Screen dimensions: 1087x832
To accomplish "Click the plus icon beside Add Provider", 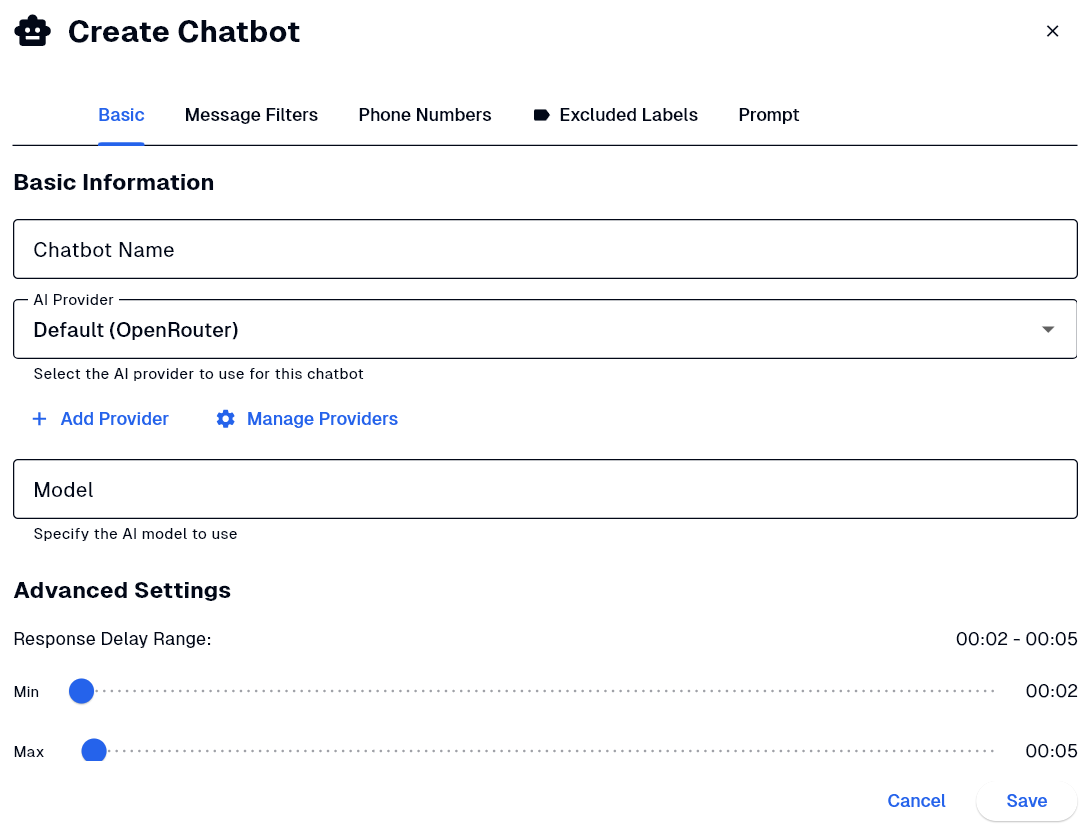I will point(40,419).
